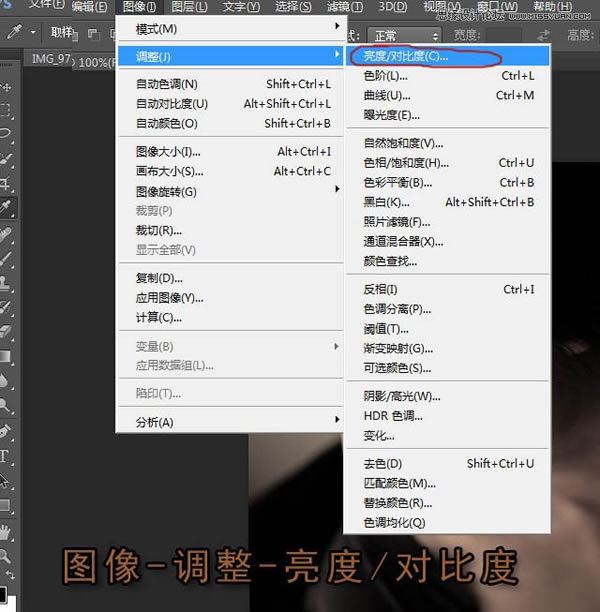Image resolution: width=600 pixels, height=612 pixels.
Task: Select the Lasso tool
Action: [5, 134]
